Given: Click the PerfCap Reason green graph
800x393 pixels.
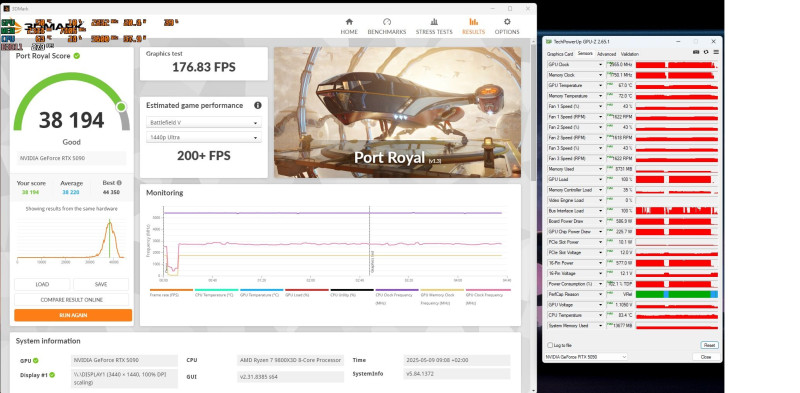Looking at the screenshot, I should [x=677, y=294].
